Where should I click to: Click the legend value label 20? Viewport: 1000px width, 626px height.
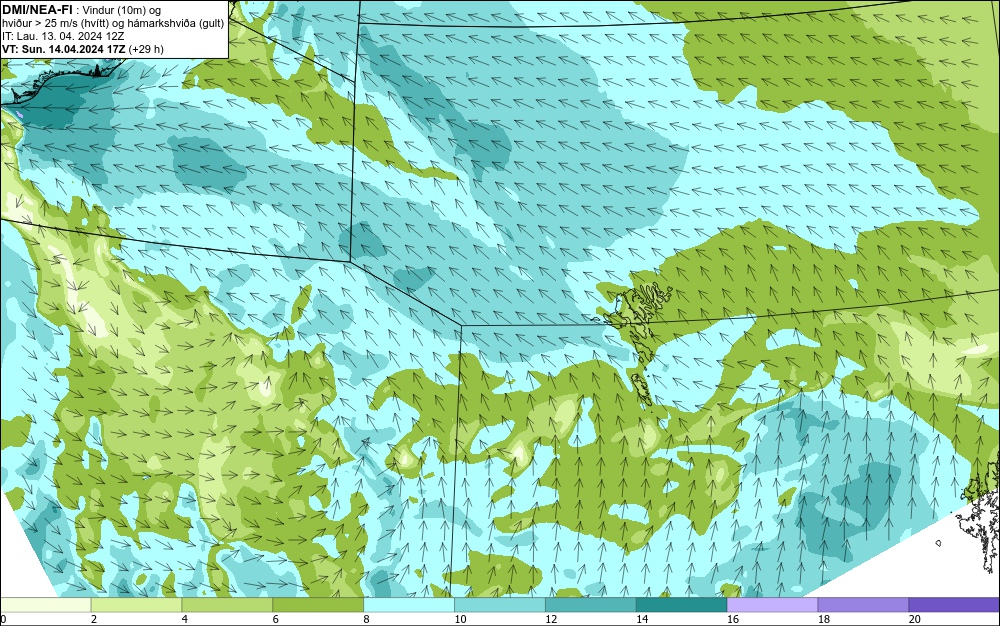[x=915, y=619]
